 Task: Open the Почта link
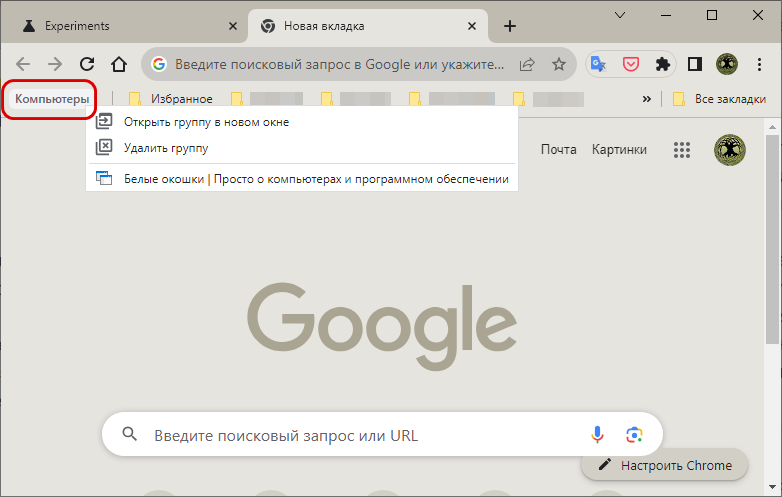[x=559, y=150]
